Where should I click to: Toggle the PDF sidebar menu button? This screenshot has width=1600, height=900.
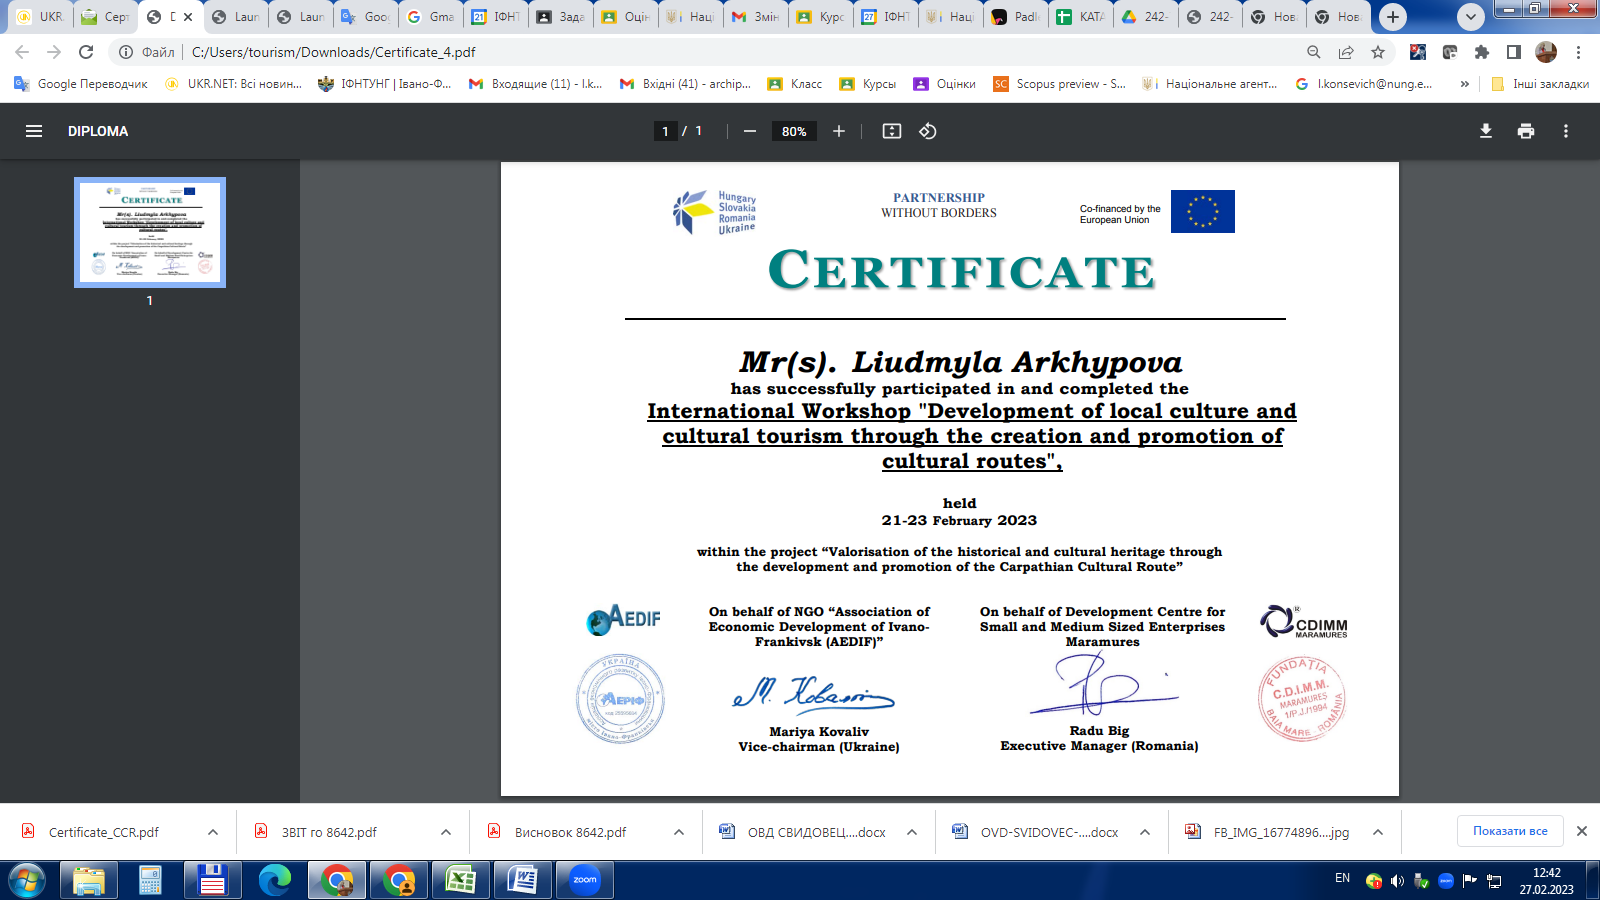click(34, 131)
